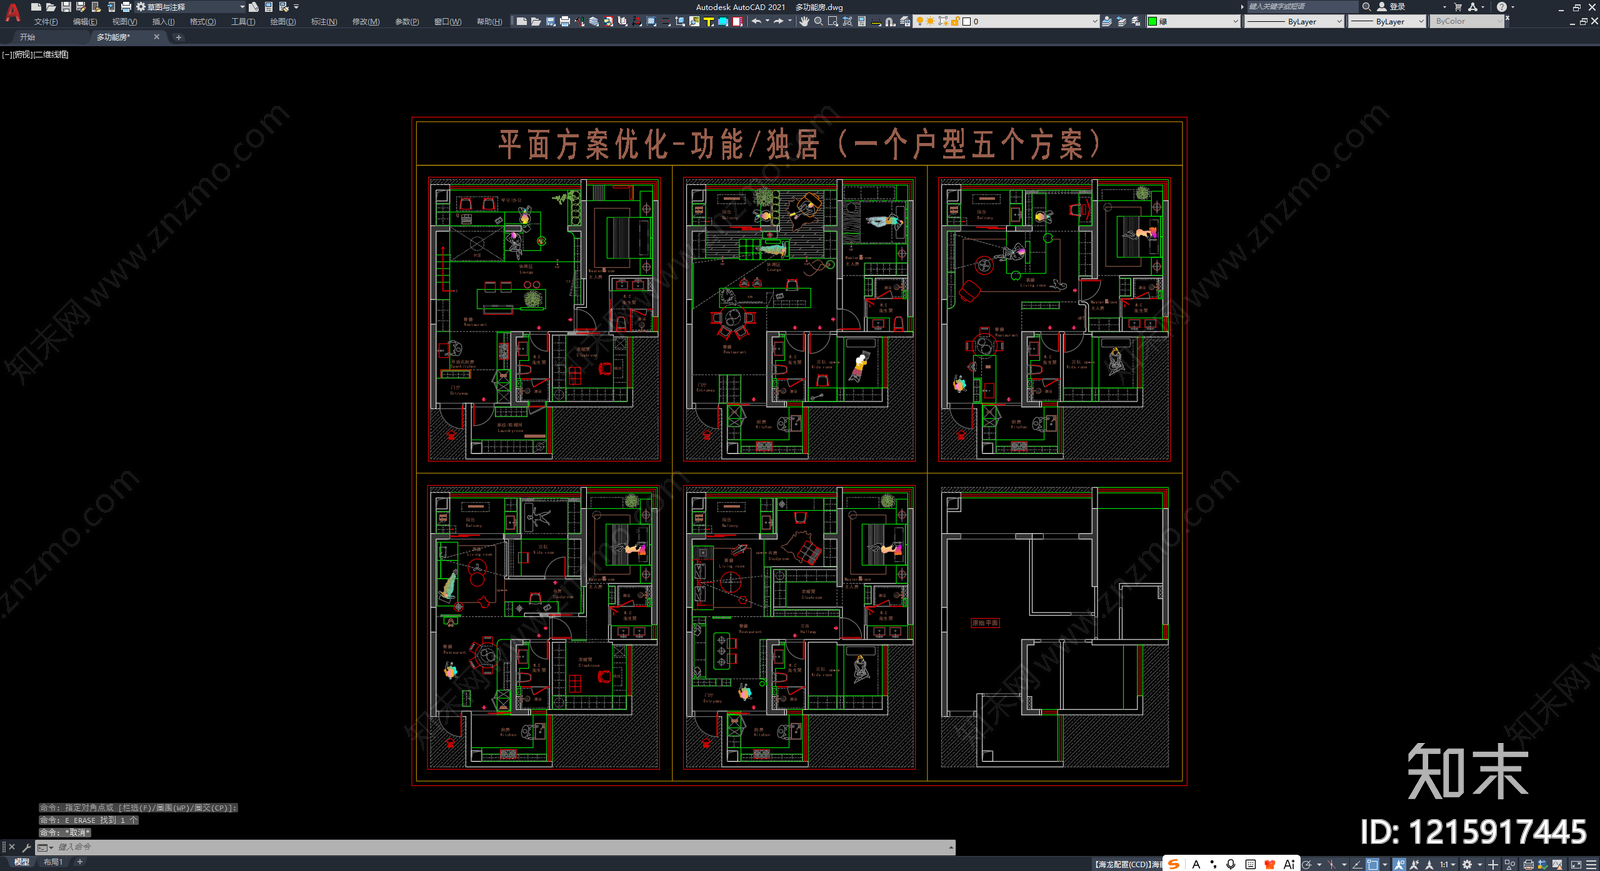Switch to the 布局1 layout tab

(x=53, y=862)
